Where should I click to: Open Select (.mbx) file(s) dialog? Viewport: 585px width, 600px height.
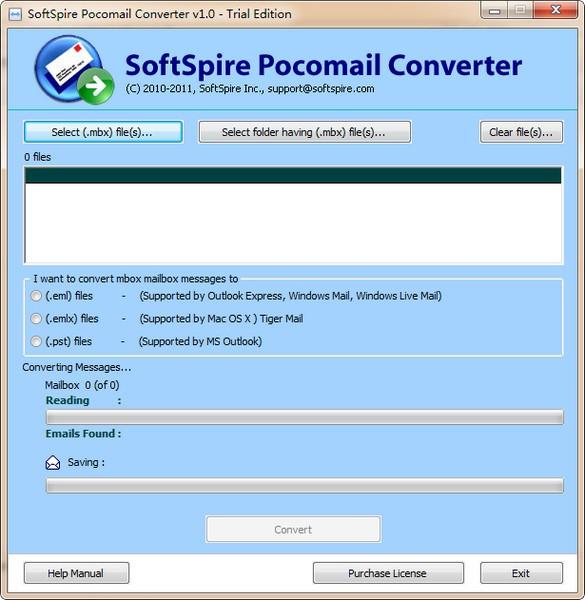[103, 132]
